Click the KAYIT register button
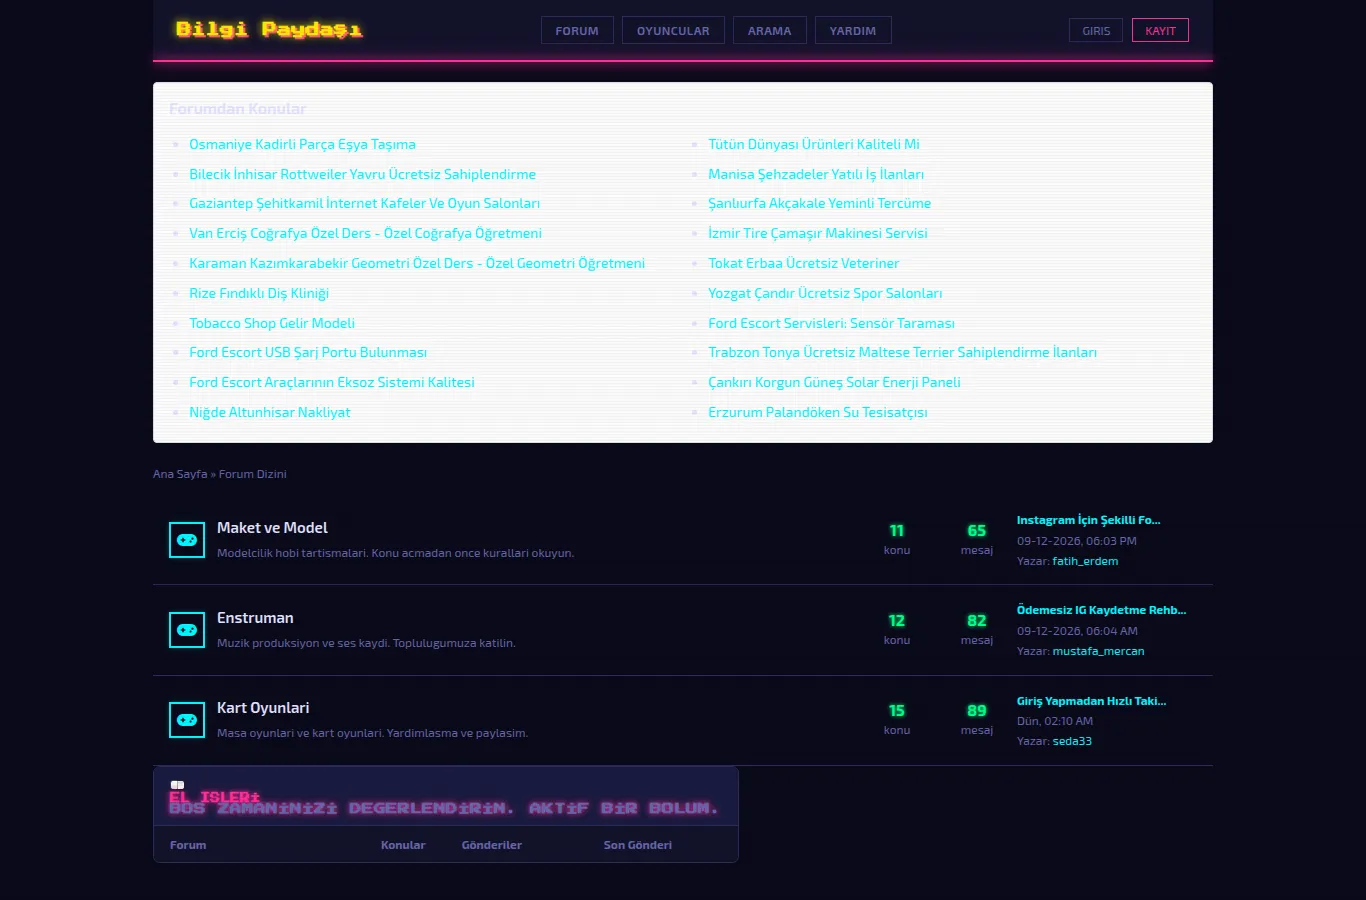Screen dimensions: 1366x900 pos(1160,31)
